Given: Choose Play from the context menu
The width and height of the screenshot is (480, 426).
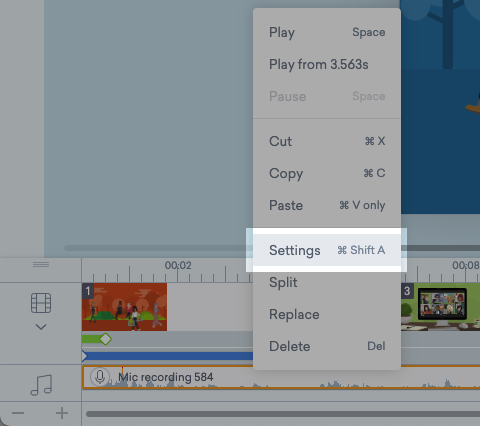Looking at the screenshot, I should (327, 32).
